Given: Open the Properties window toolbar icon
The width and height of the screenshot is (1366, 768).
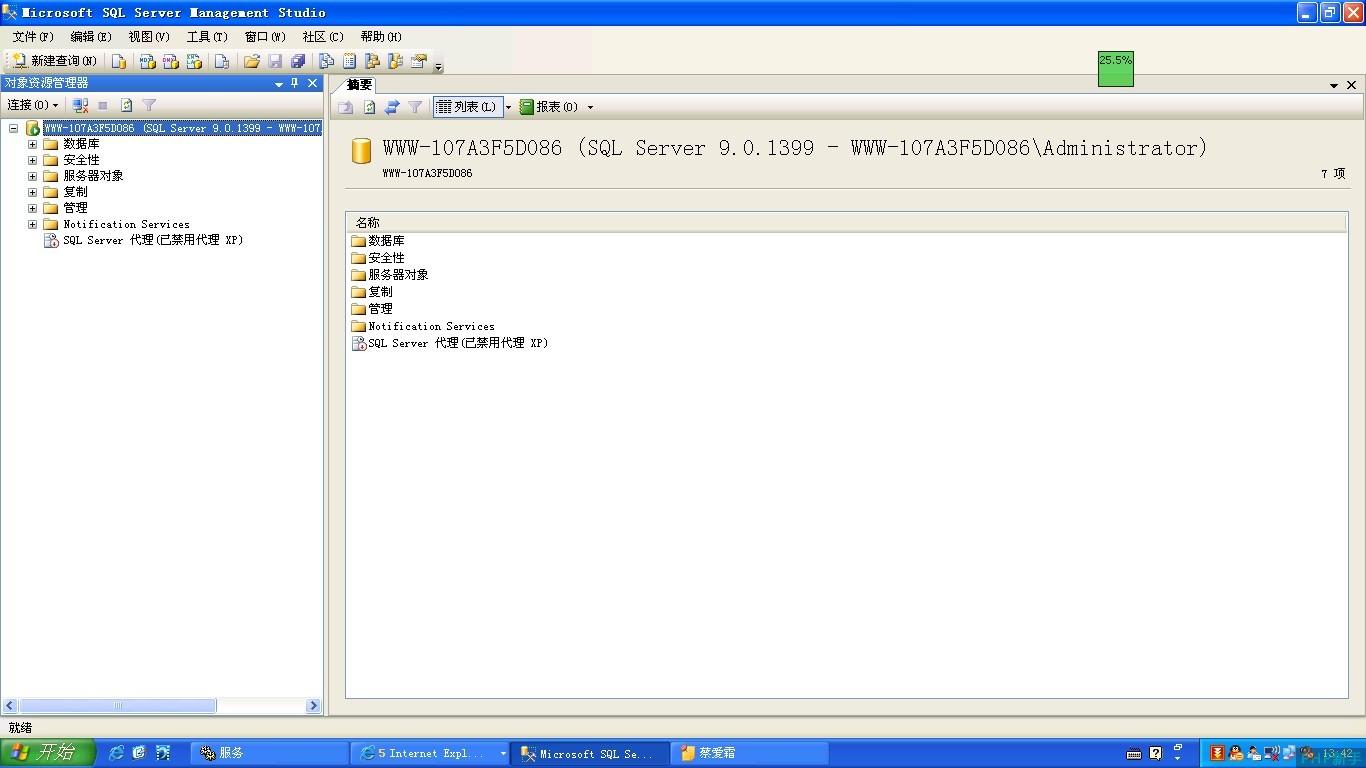Looking at the screenshot, I should coord(418,61).
